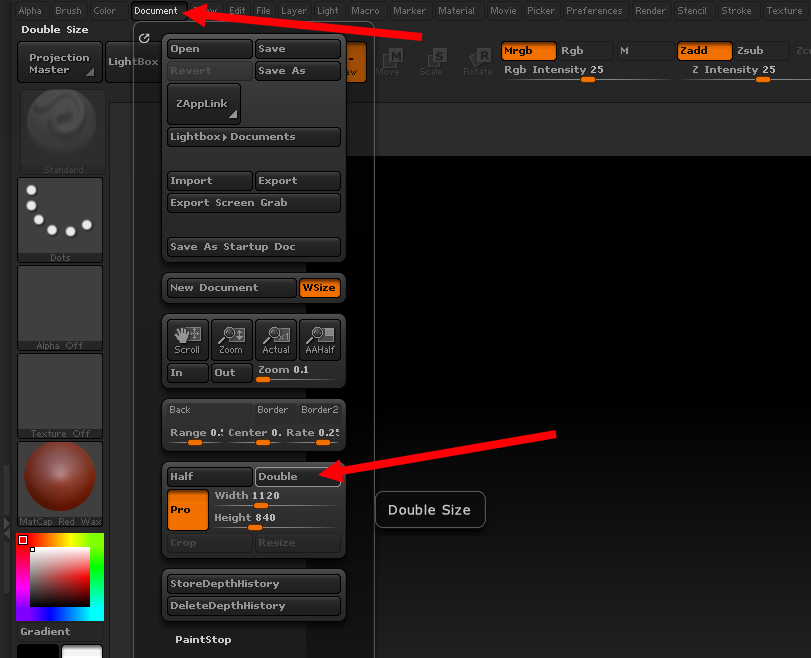The height and width of the screenshot is (658, 811).
Task: Click the white main color swatch
Action: click(82, 651)
